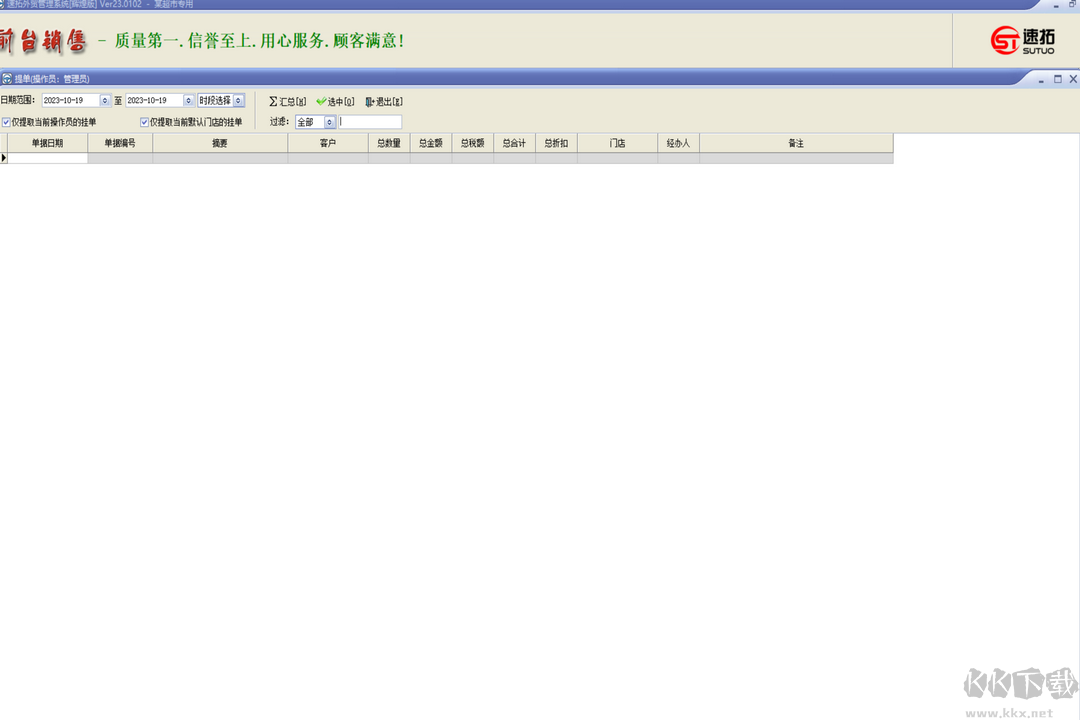The height and width of the screenshot is (720, 1080).
Task: Sort by 单据编号 column header
Action: (x=120, y=143)
